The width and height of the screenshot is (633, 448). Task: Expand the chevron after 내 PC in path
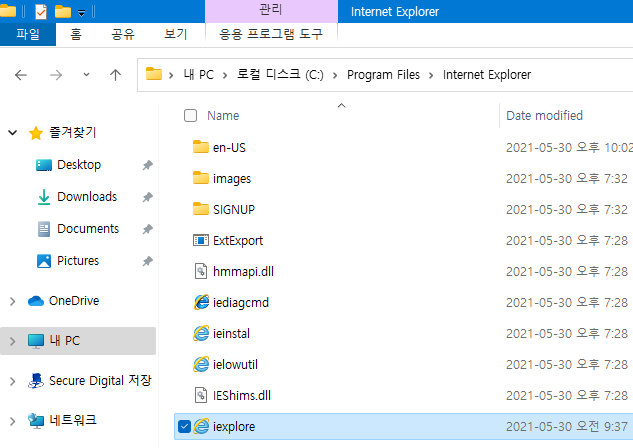pyautogui.click(x=225, y=75)
